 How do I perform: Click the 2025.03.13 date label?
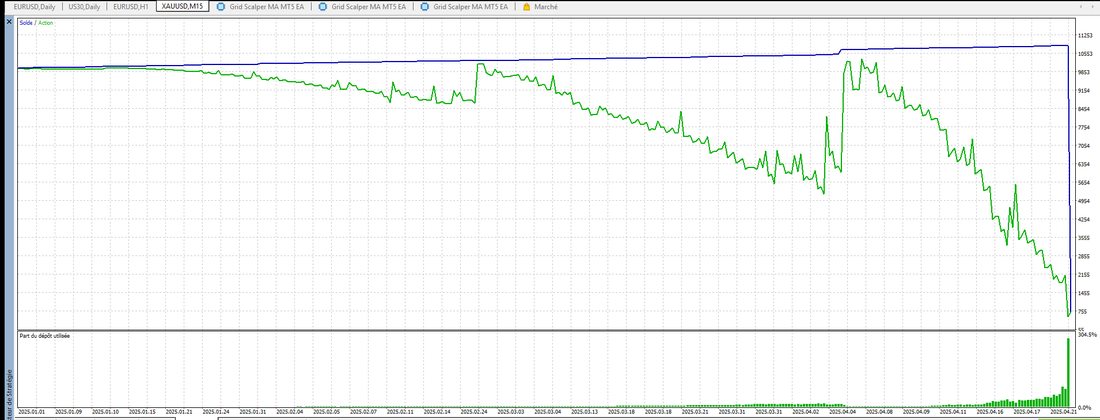[x=585, y=413]
